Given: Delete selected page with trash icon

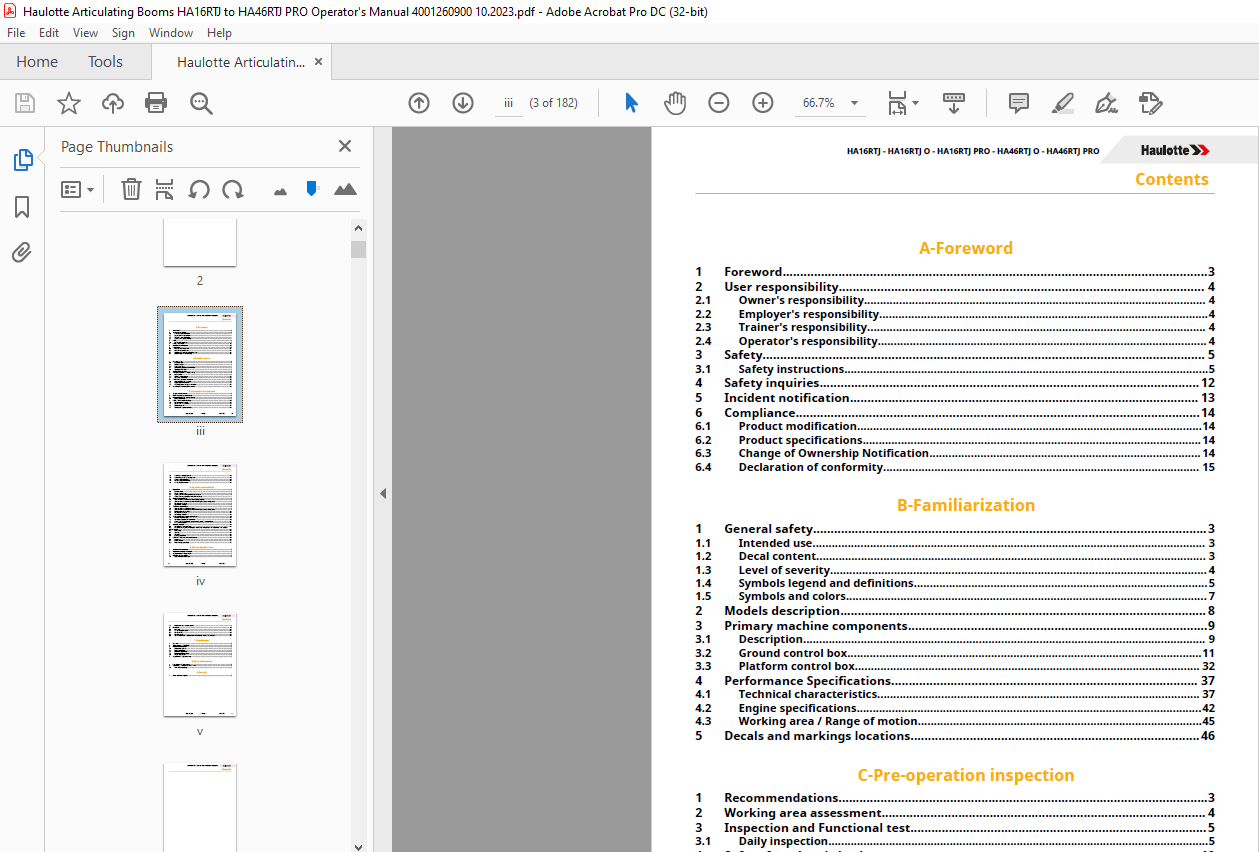Looking at the screenshot, I should [131, 189].
